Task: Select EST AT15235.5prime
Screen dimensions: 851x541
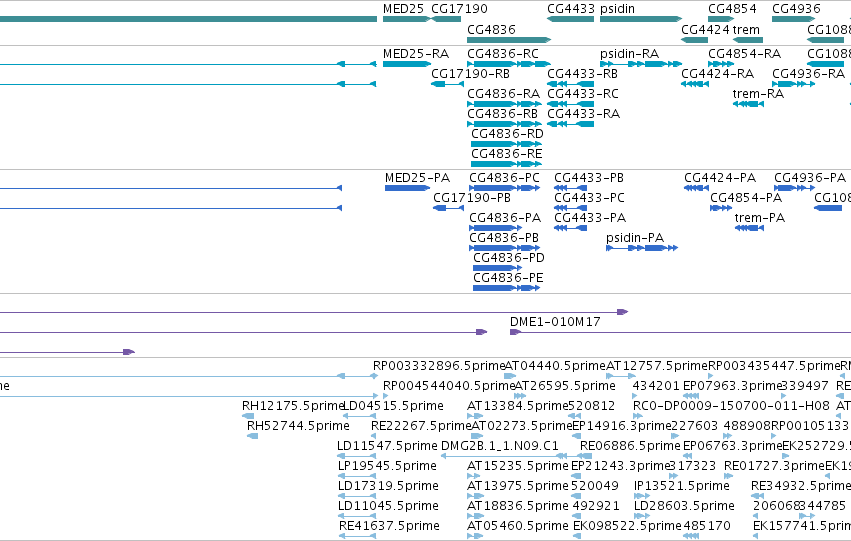Action: [x=474, y=476]
